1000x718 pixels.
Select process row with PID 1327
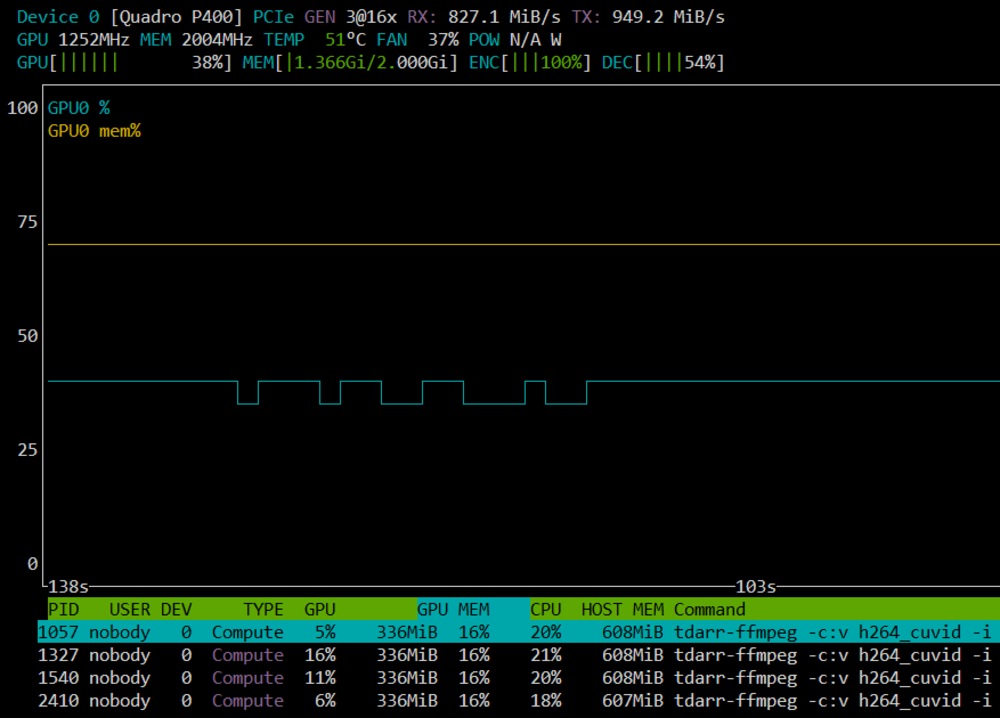click(x=518, y=655)
